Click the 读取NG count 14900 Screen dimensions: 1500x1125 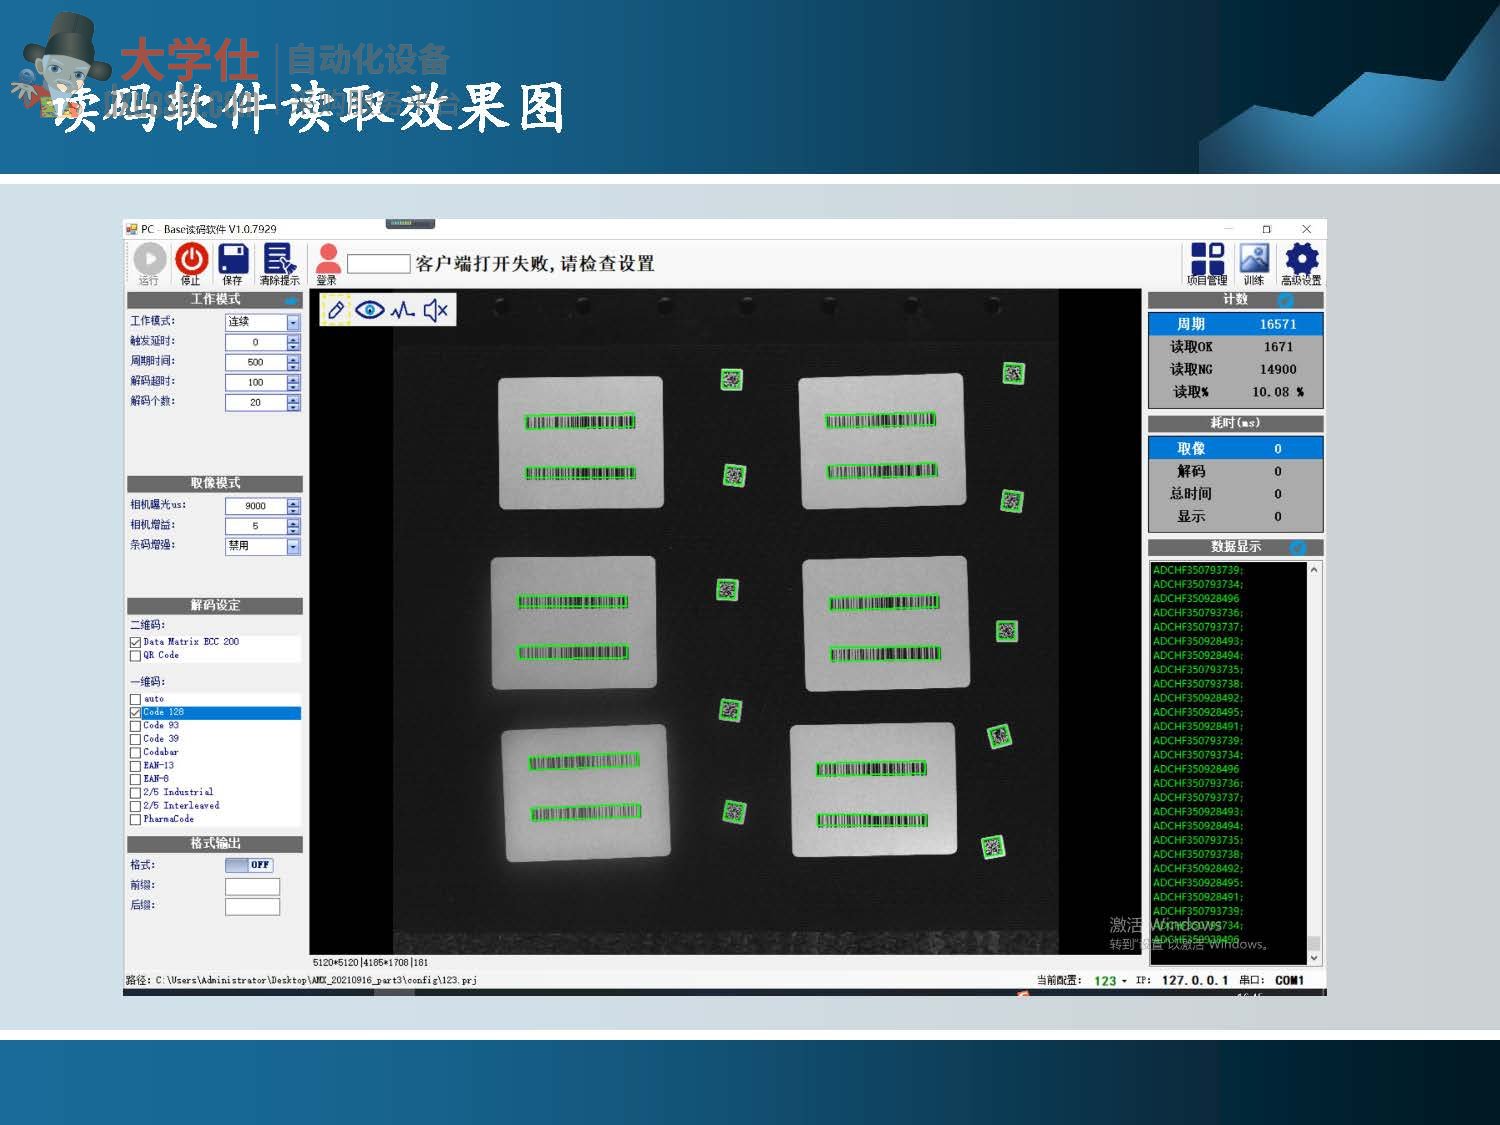click(1278, 369)
